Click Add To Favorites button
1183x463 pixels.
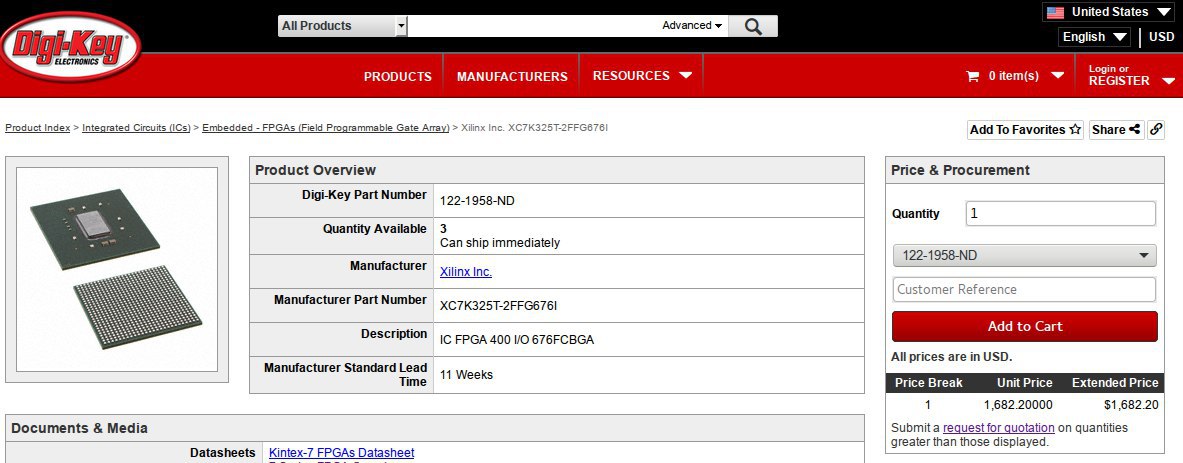coord(1026,130)
